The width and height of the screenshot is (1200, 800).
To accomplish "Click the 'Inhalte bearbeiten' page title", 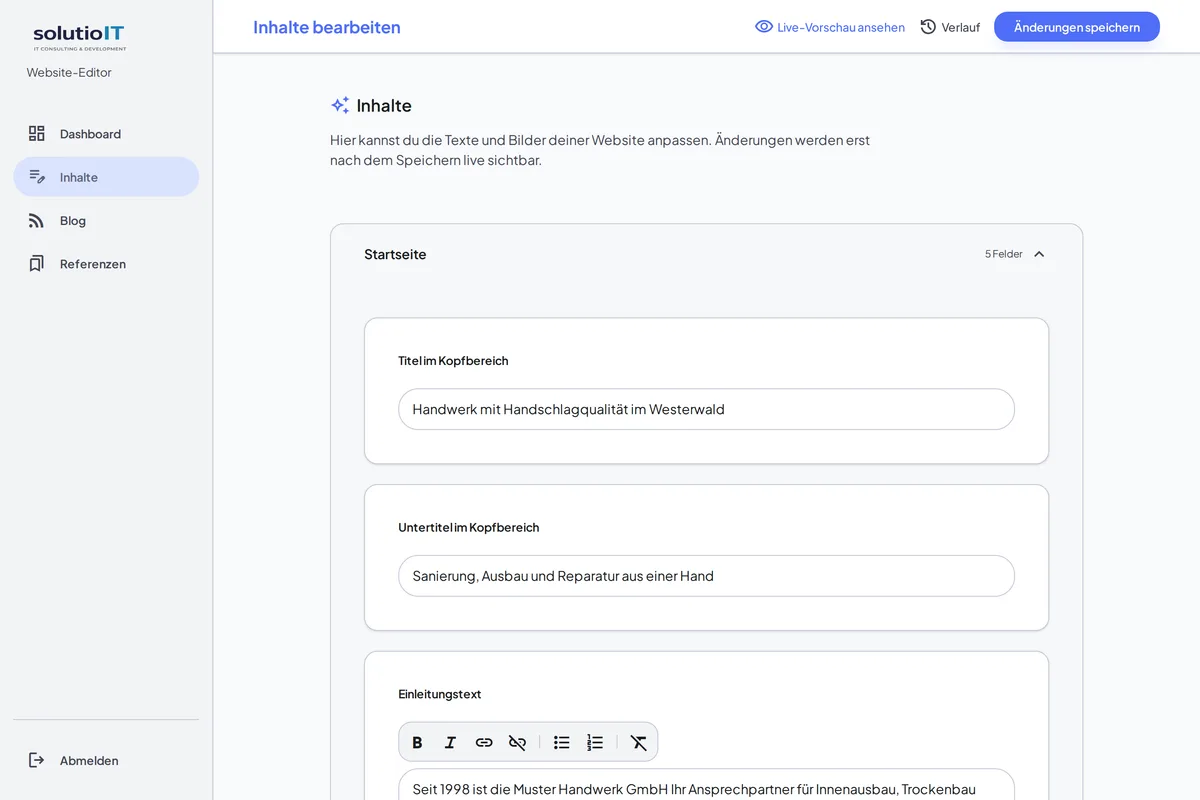I will [327, 27].
